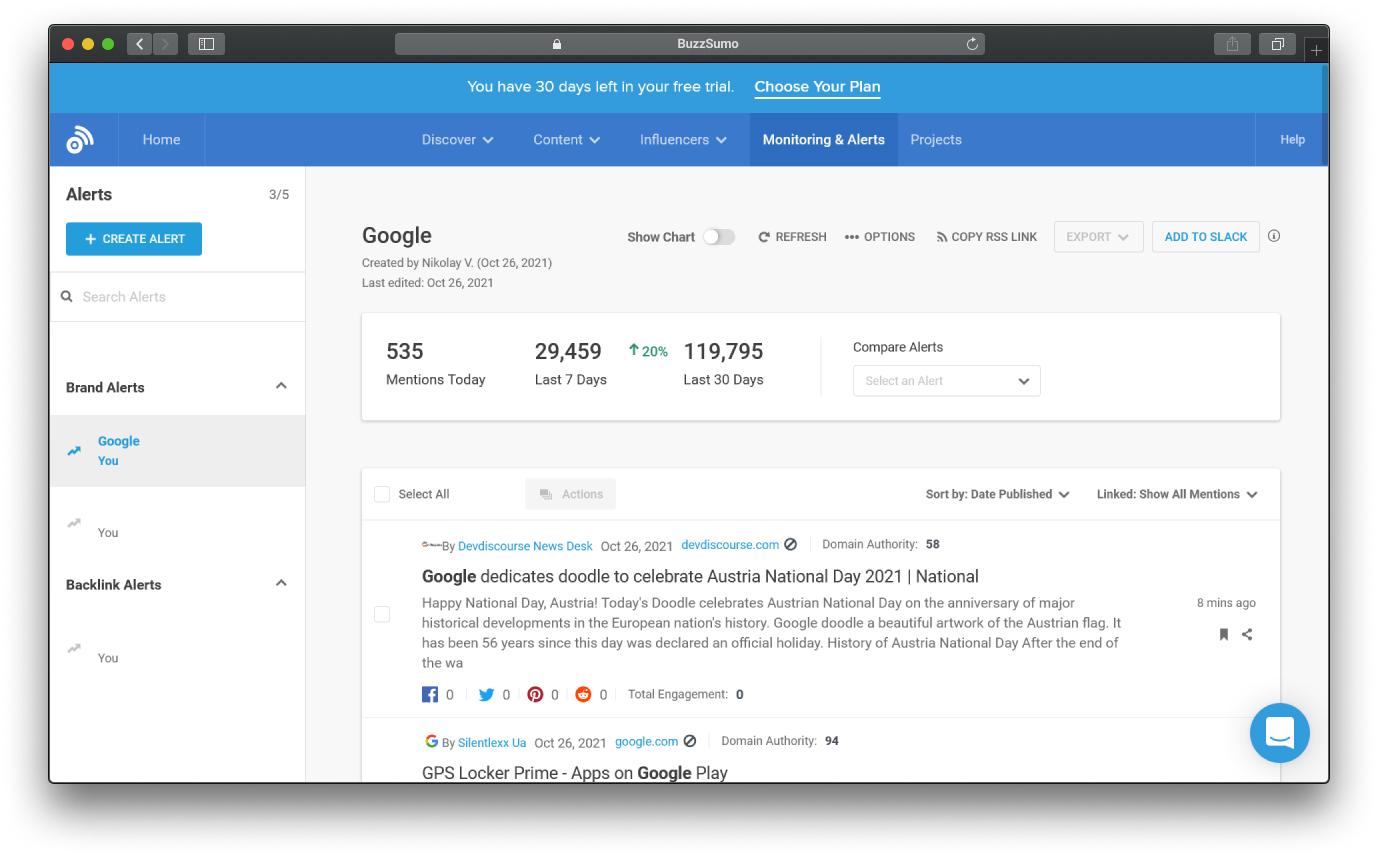Open alert Options
Image resolution: width=1378 pixels, height=856 pixels.
pyautogui.click(x=880, y=237)
